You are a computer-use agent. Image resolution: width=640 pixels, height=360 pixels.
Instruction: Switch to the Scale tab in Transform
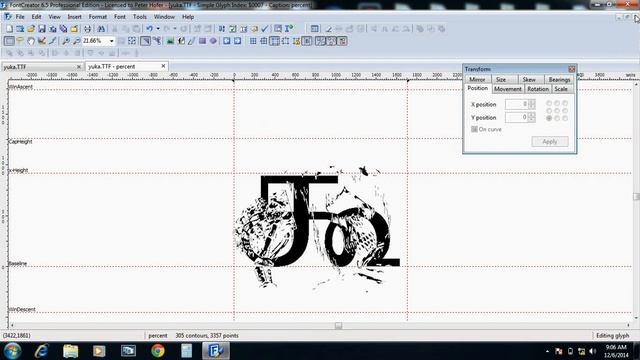coord(561,89)
